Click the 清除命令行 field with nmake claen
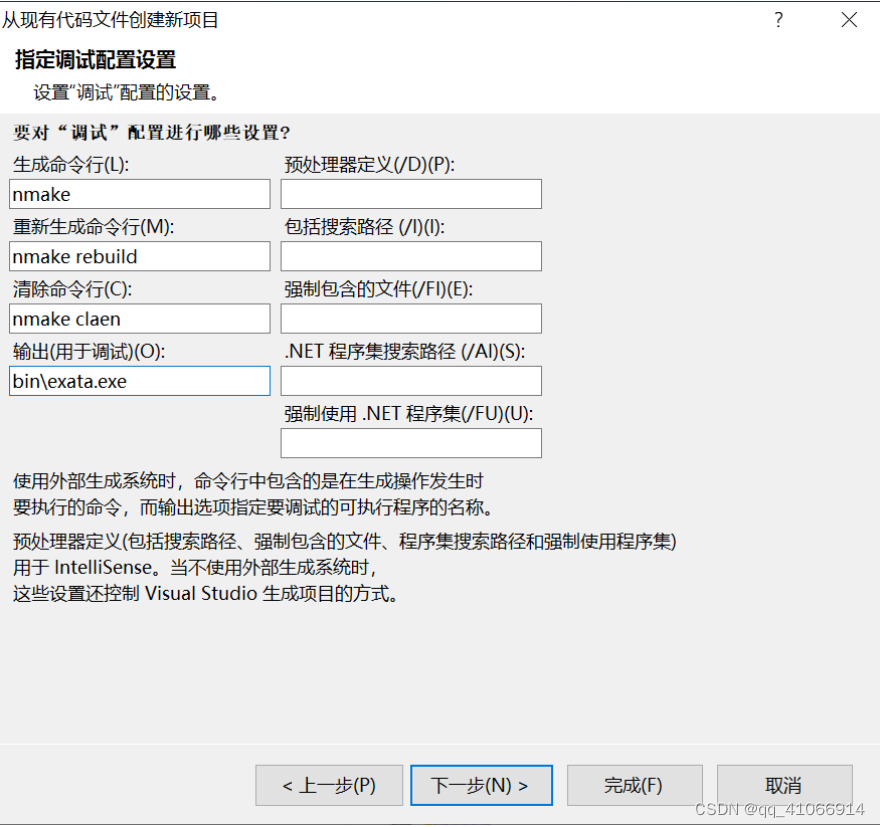Image resolution: width=880 pixels, height=827 pixels. tap(139, 318)
